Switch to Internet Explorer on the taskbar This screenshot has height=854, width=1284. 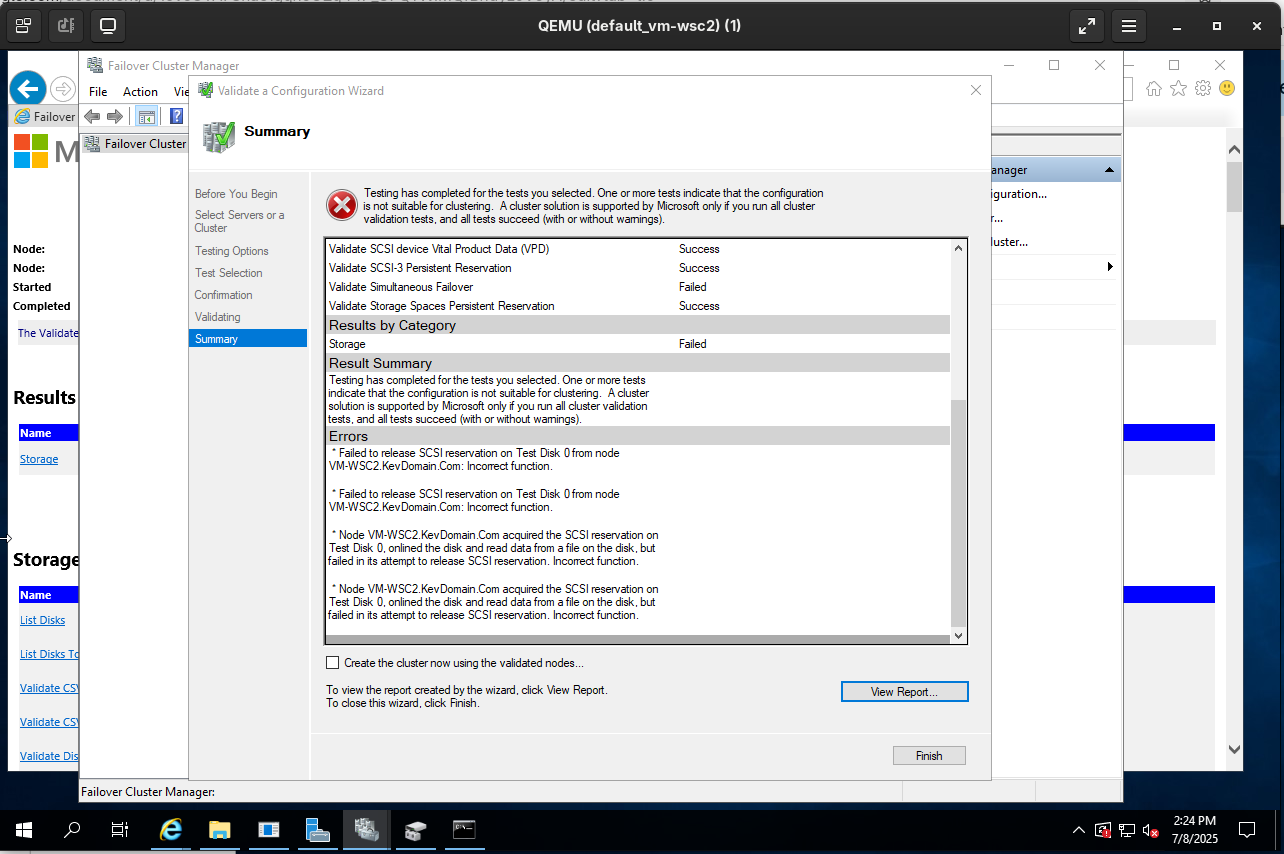[x=172, y=830]
